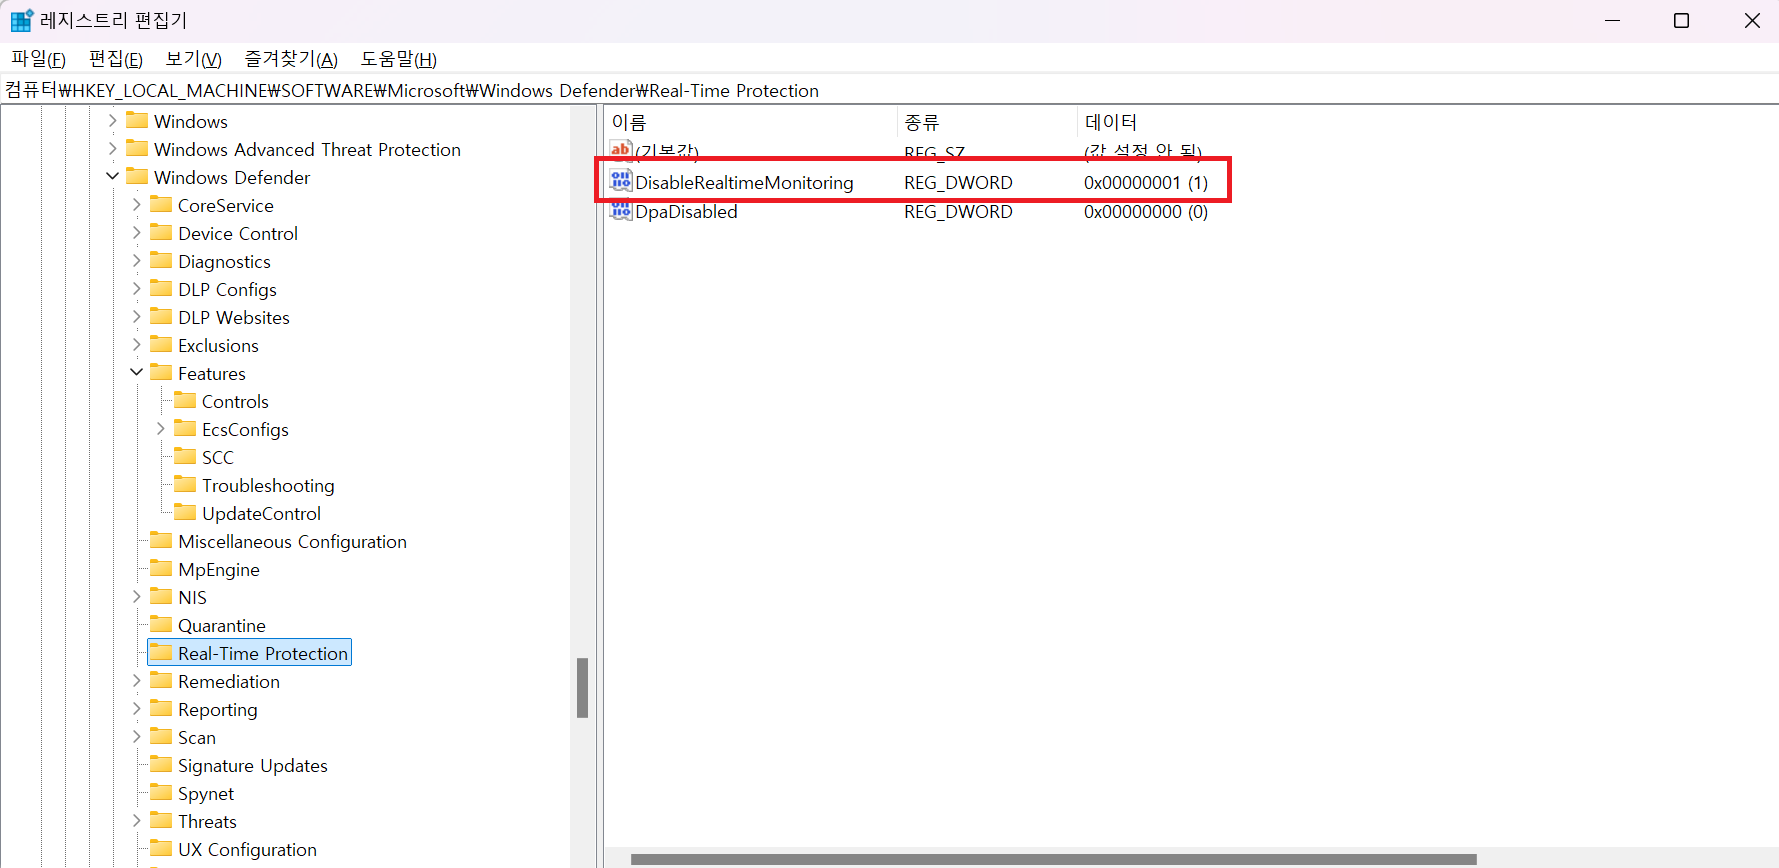
Task: Click the Windows Defender folder icon
Action: click(137, 176)
